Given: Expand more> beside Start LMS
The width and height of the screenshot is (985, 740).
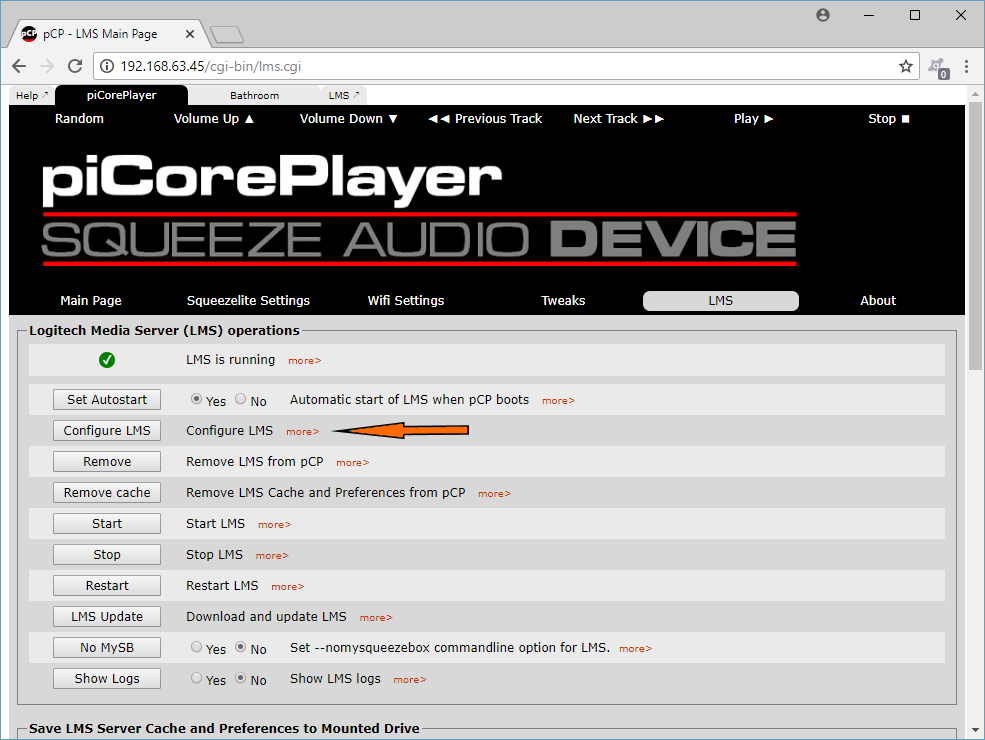Looking at the screenshot, I should click(275, 525).
